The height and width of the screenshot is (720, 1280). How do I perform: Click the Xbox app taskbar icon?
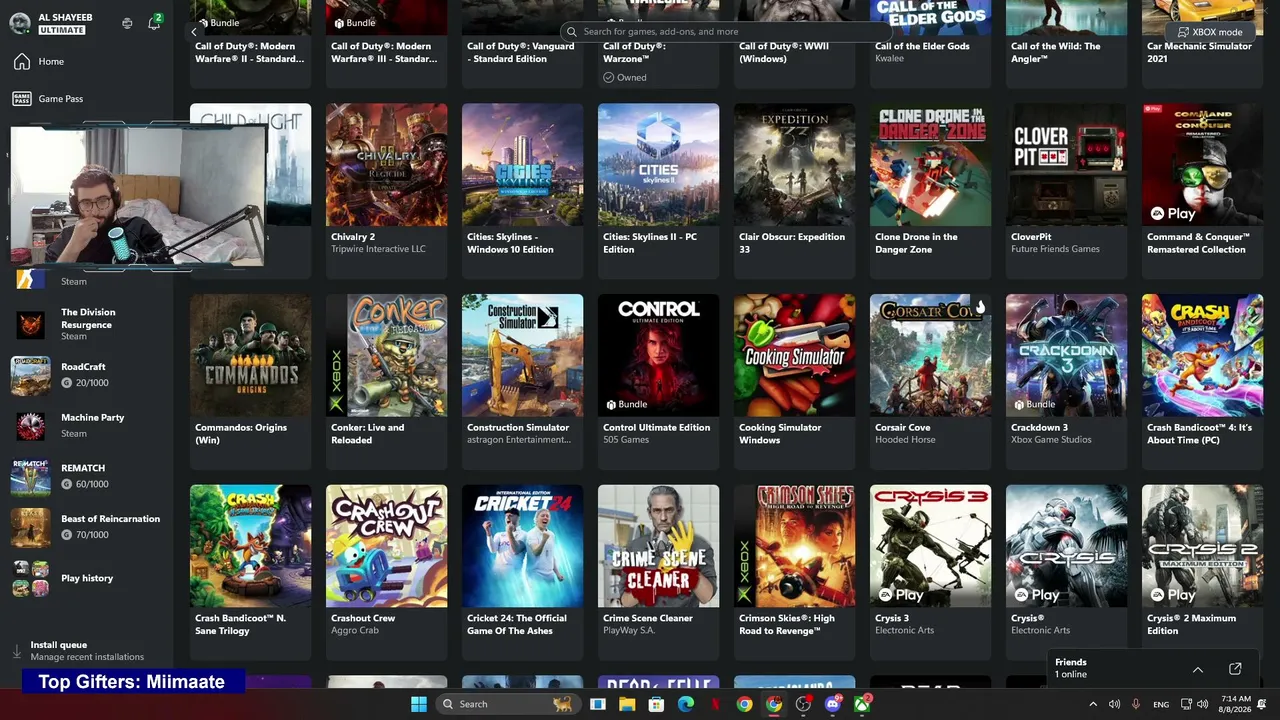862,704
